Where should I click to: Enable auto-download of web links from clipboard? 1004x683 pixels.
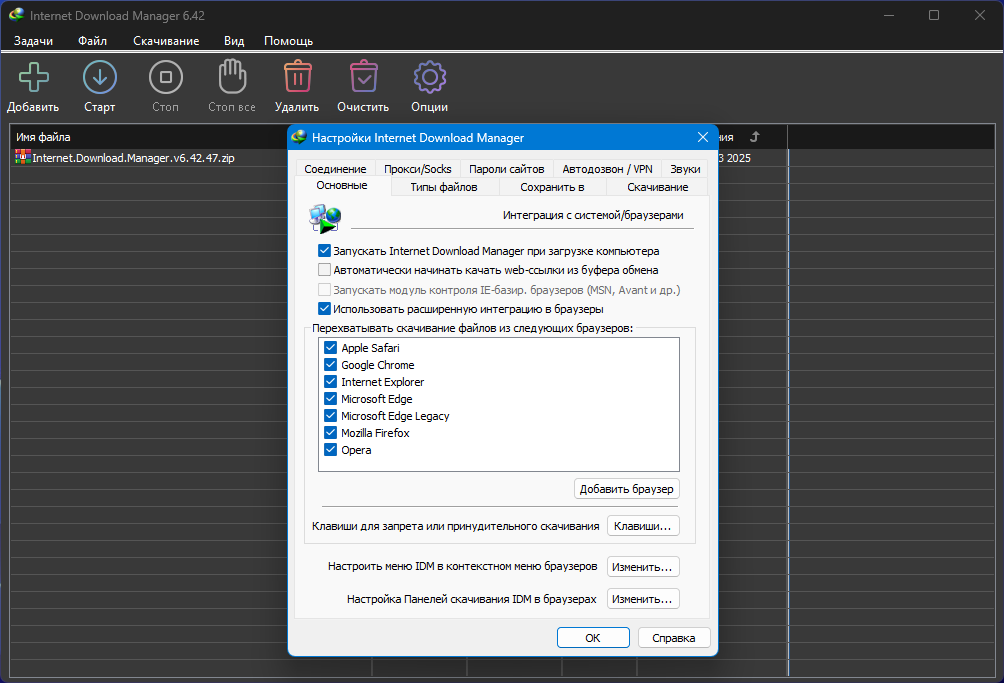coord(324,270)
